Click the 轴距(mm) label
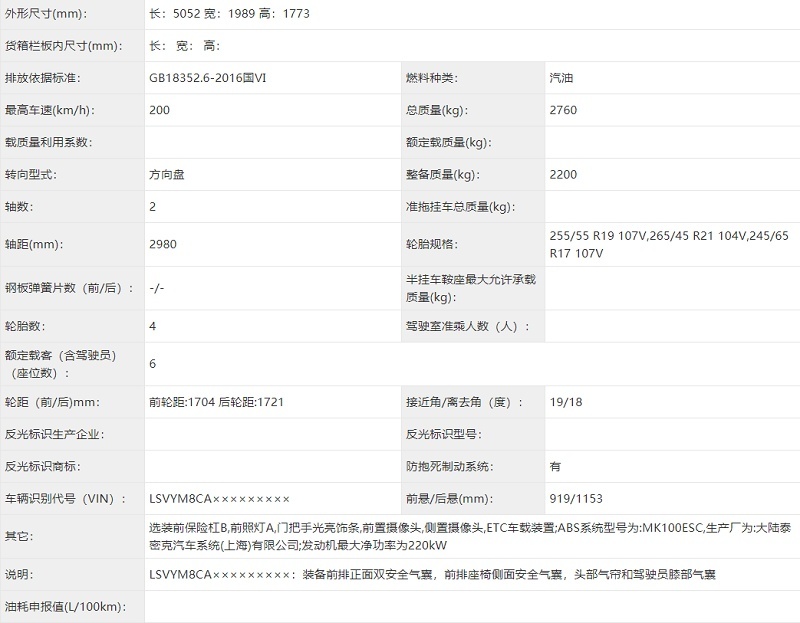 (34, 244)
